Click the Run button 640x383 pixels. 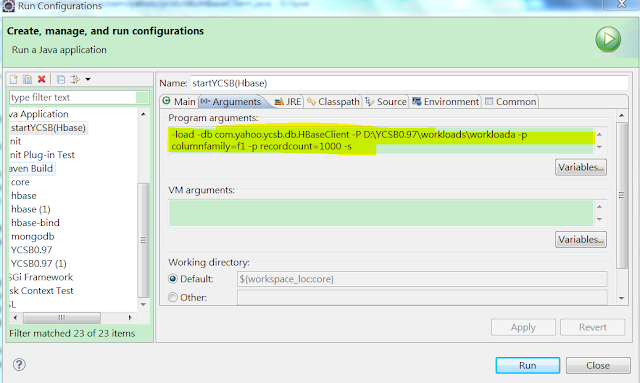pos(528,365)
